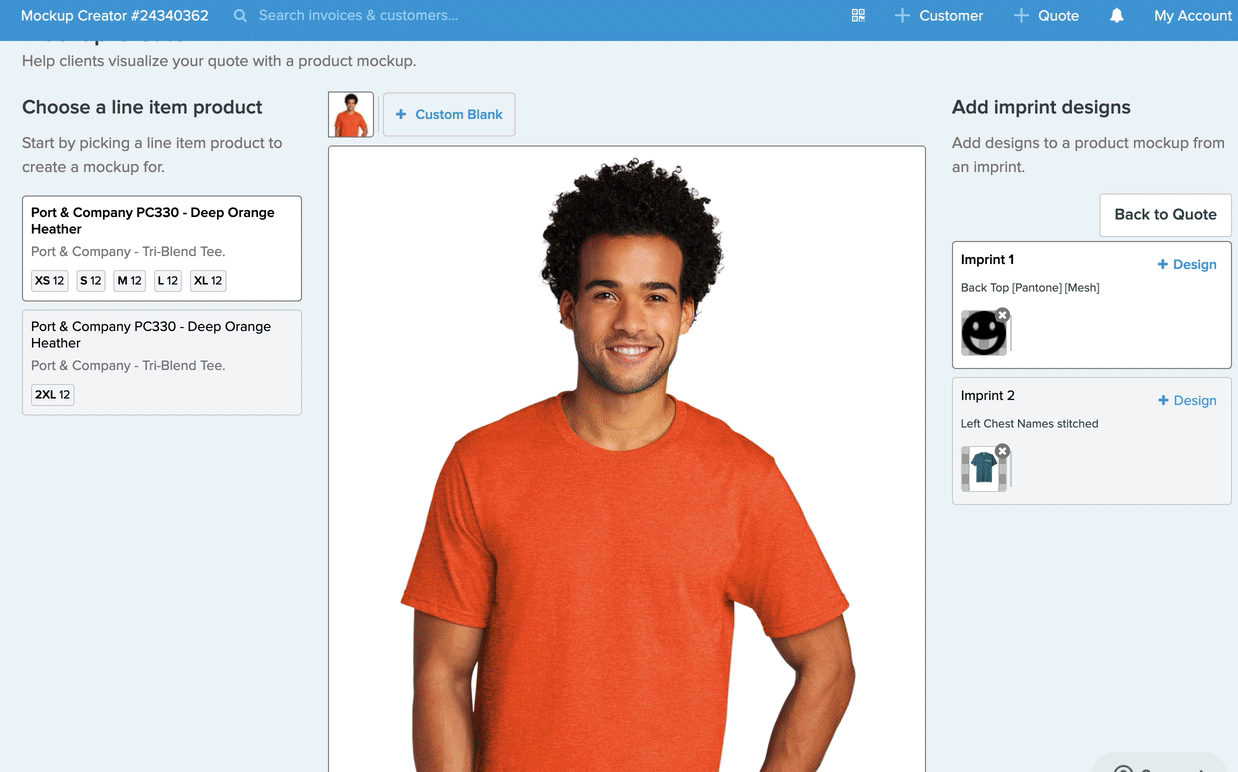The image size is (1238, 772).
Task: Open the notifications bell
Action: pos(1117,16)
